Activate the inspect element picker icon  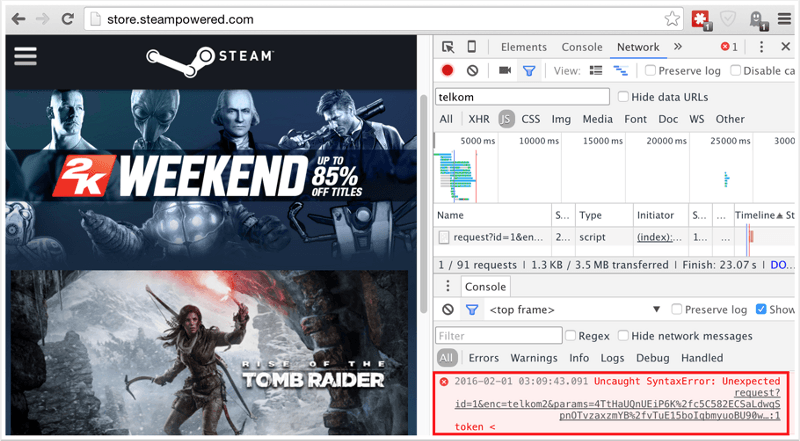click(x=448, y=47)
